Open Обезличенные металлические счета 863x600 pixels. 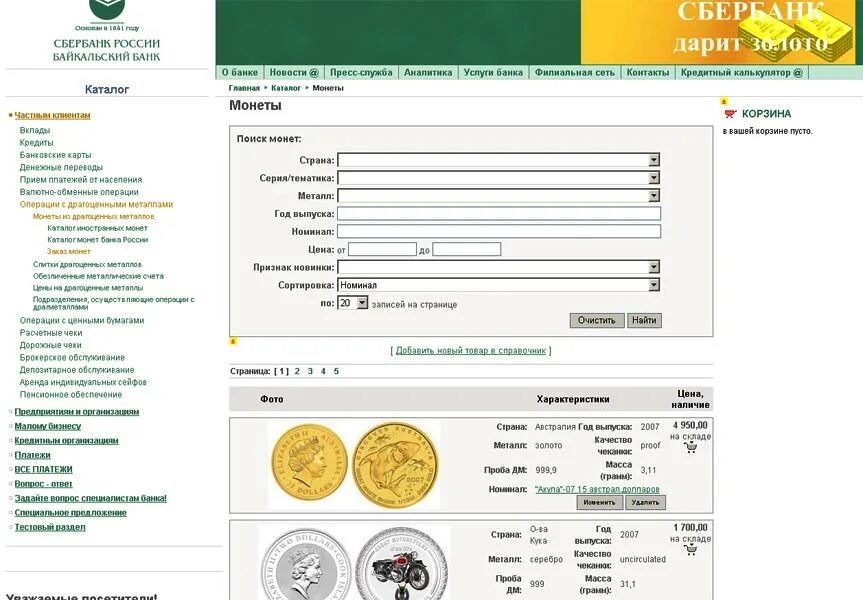pyautogui.click(x=98, y=276)
